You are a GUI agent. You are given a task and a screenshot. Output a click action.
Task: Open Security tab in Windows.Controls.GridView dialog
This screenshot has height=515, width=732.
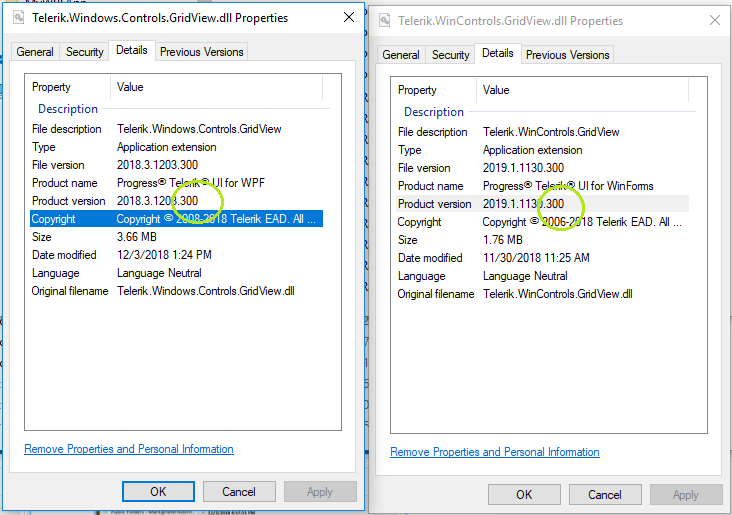84,52
